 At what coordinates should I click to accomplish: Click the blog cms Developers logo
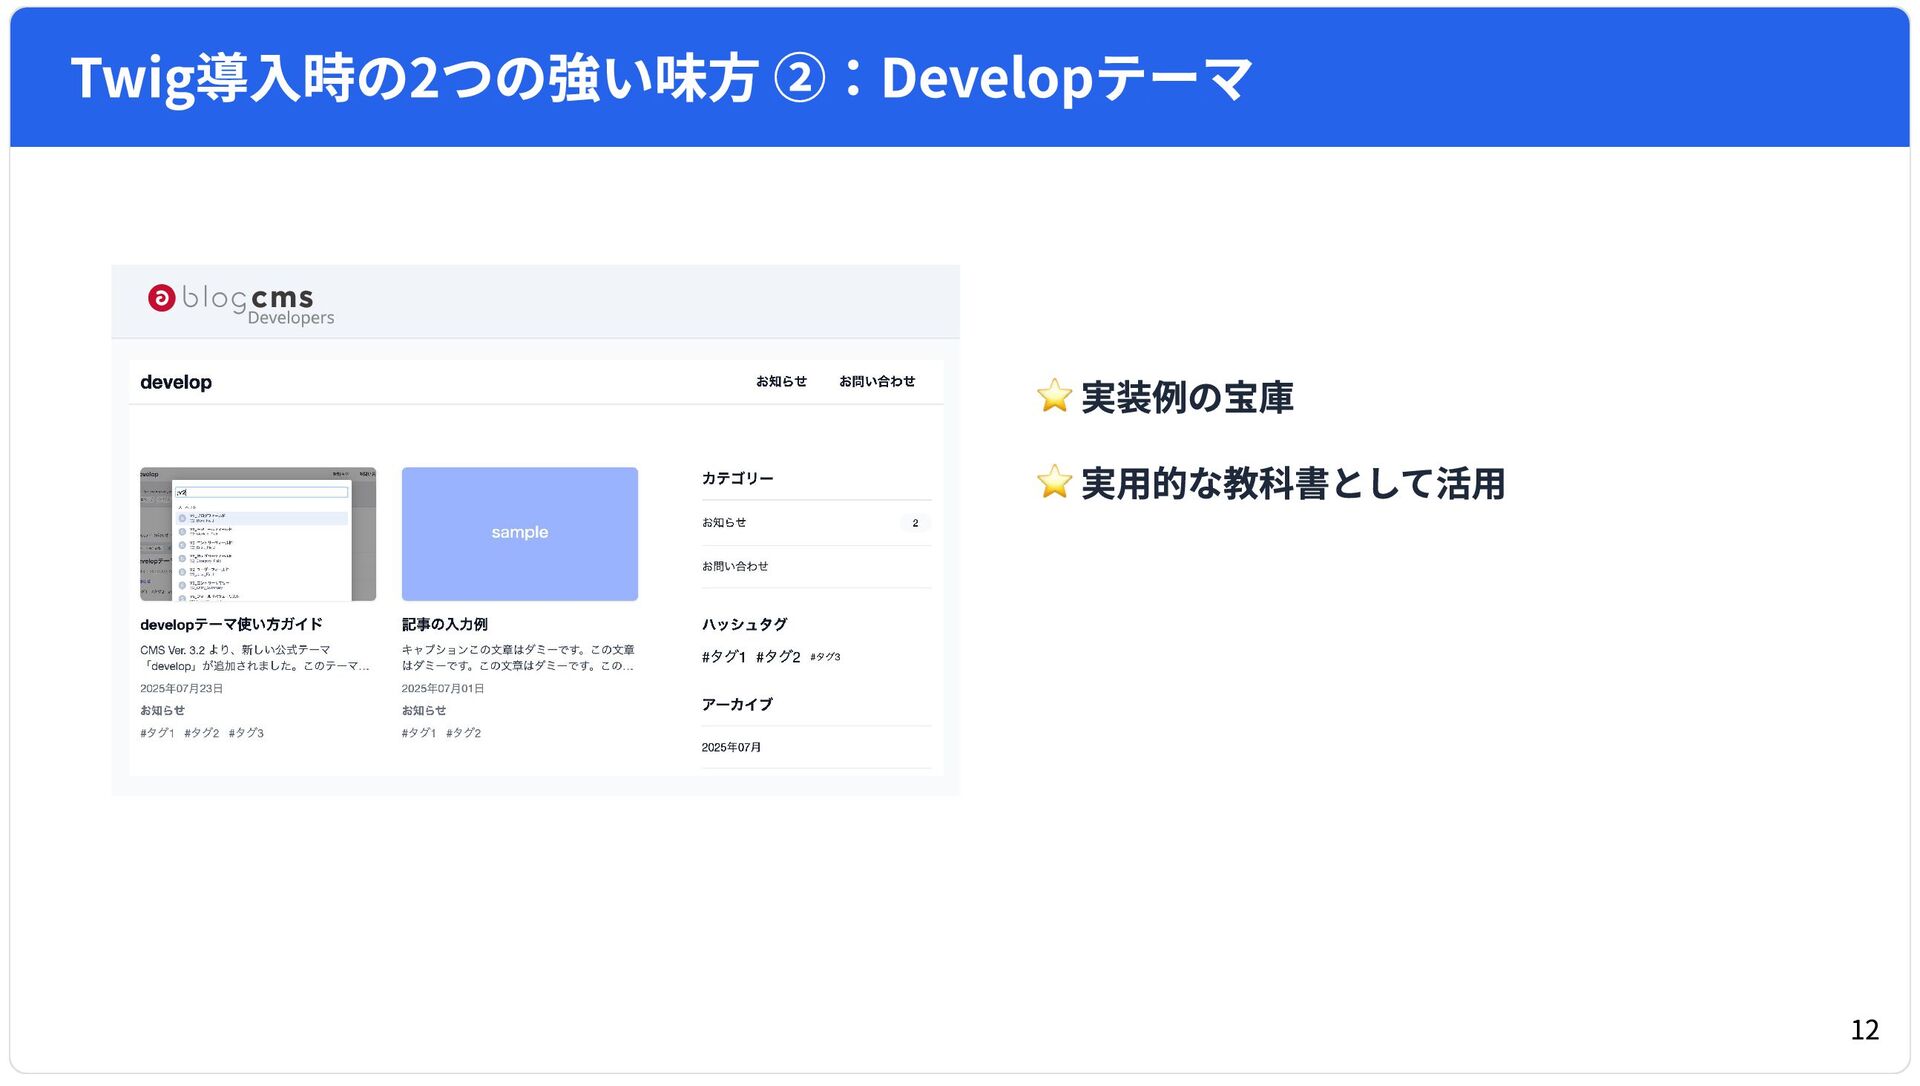click(x=240, y=303)
